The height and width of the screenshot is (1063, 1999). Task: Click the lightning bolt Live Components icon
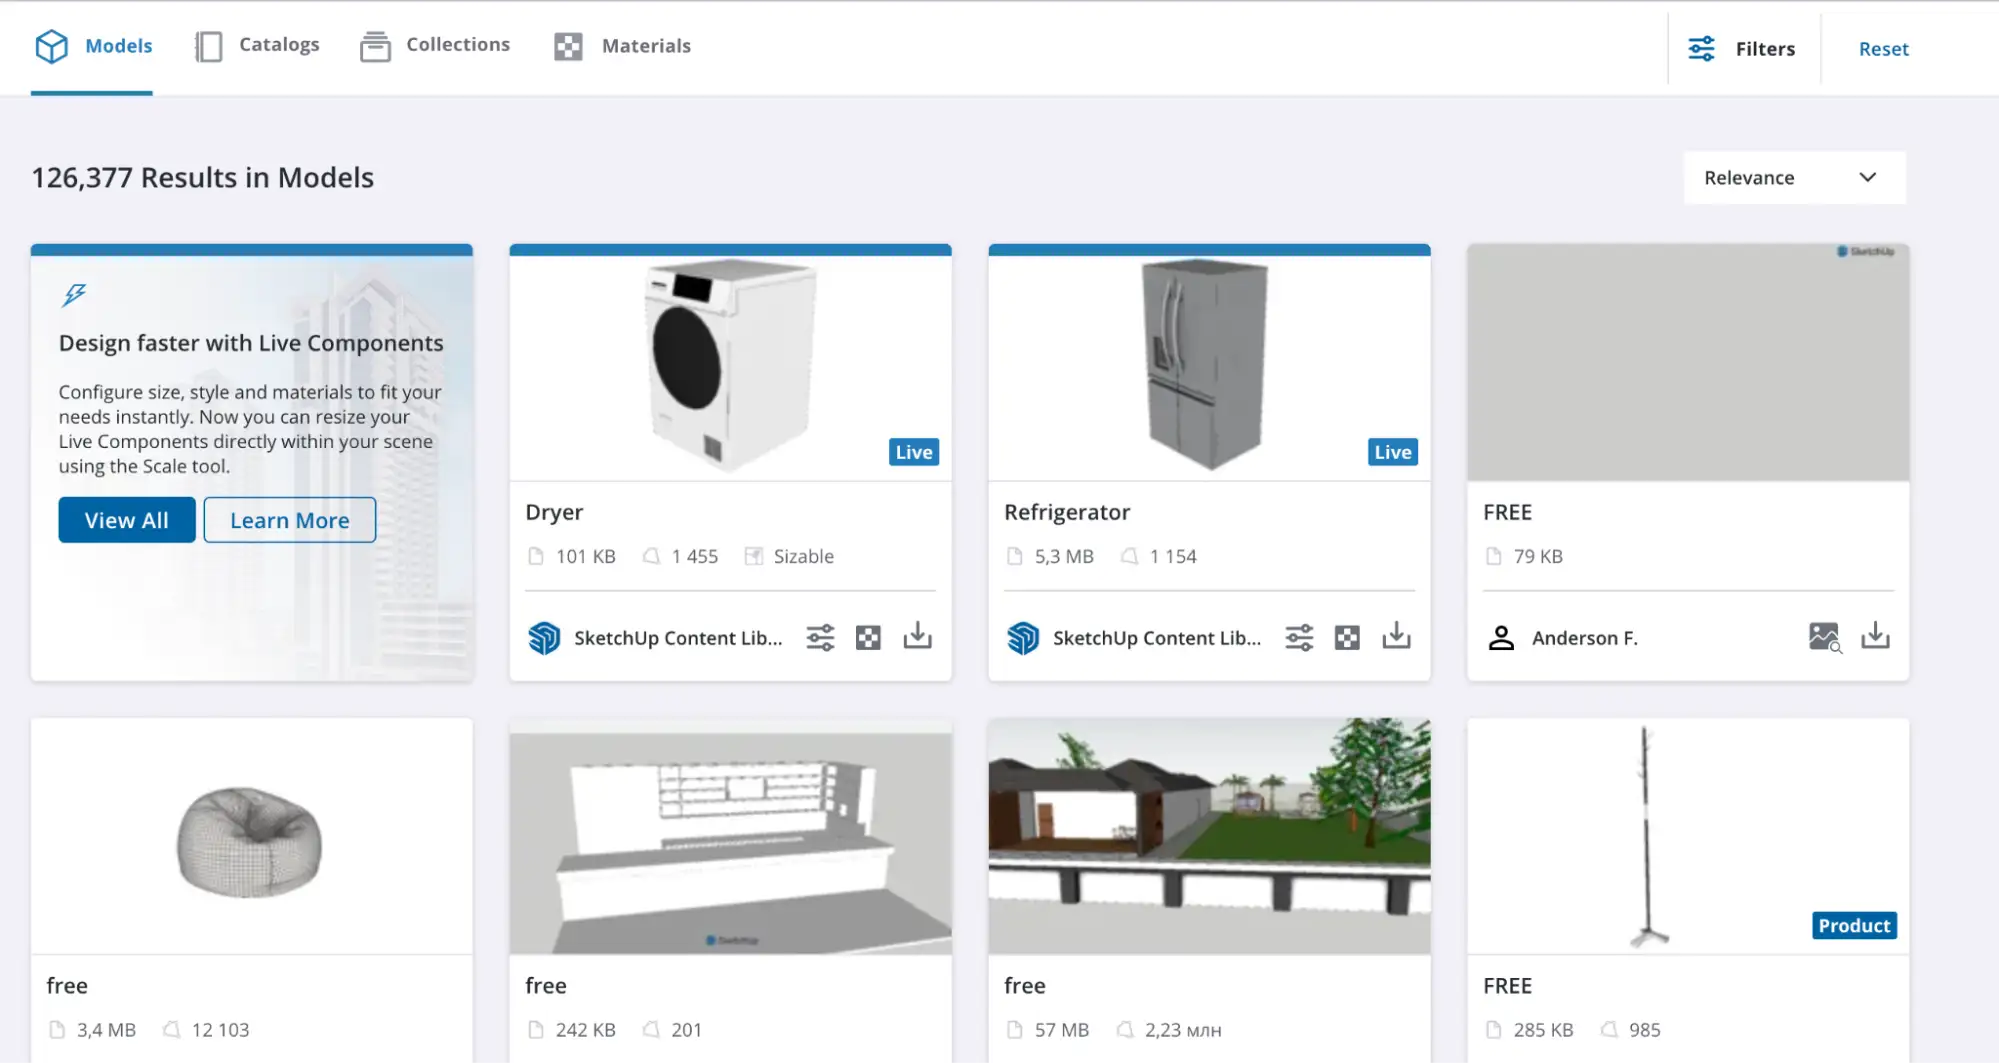coord(74,295)
